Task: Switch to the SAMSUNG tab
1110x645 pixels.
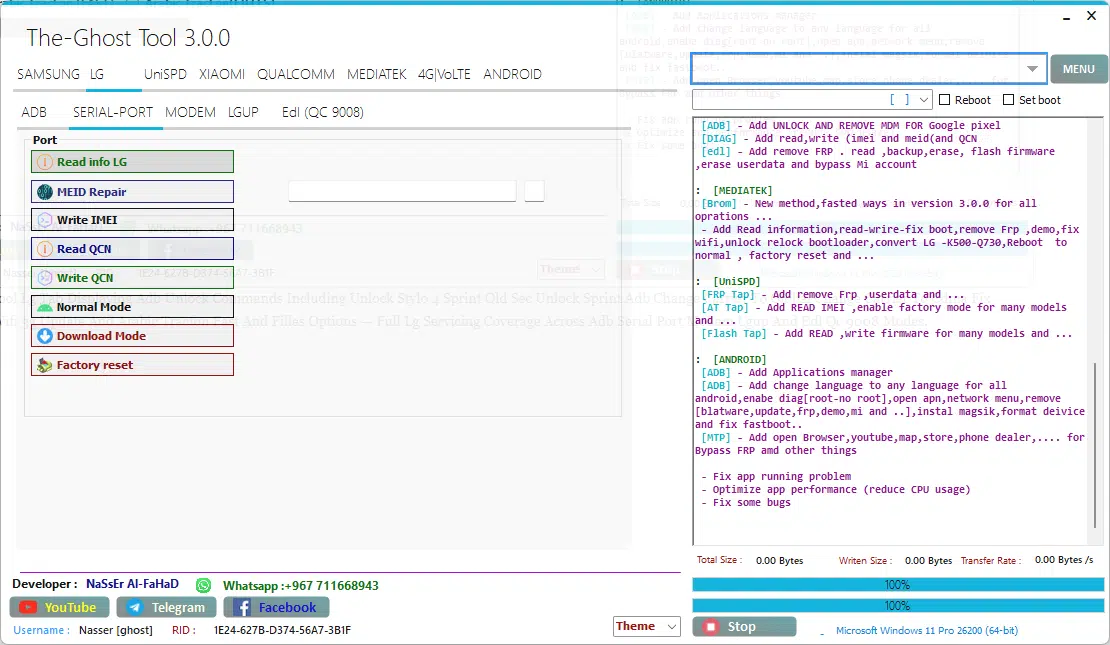Action: (x=48, y=74)
